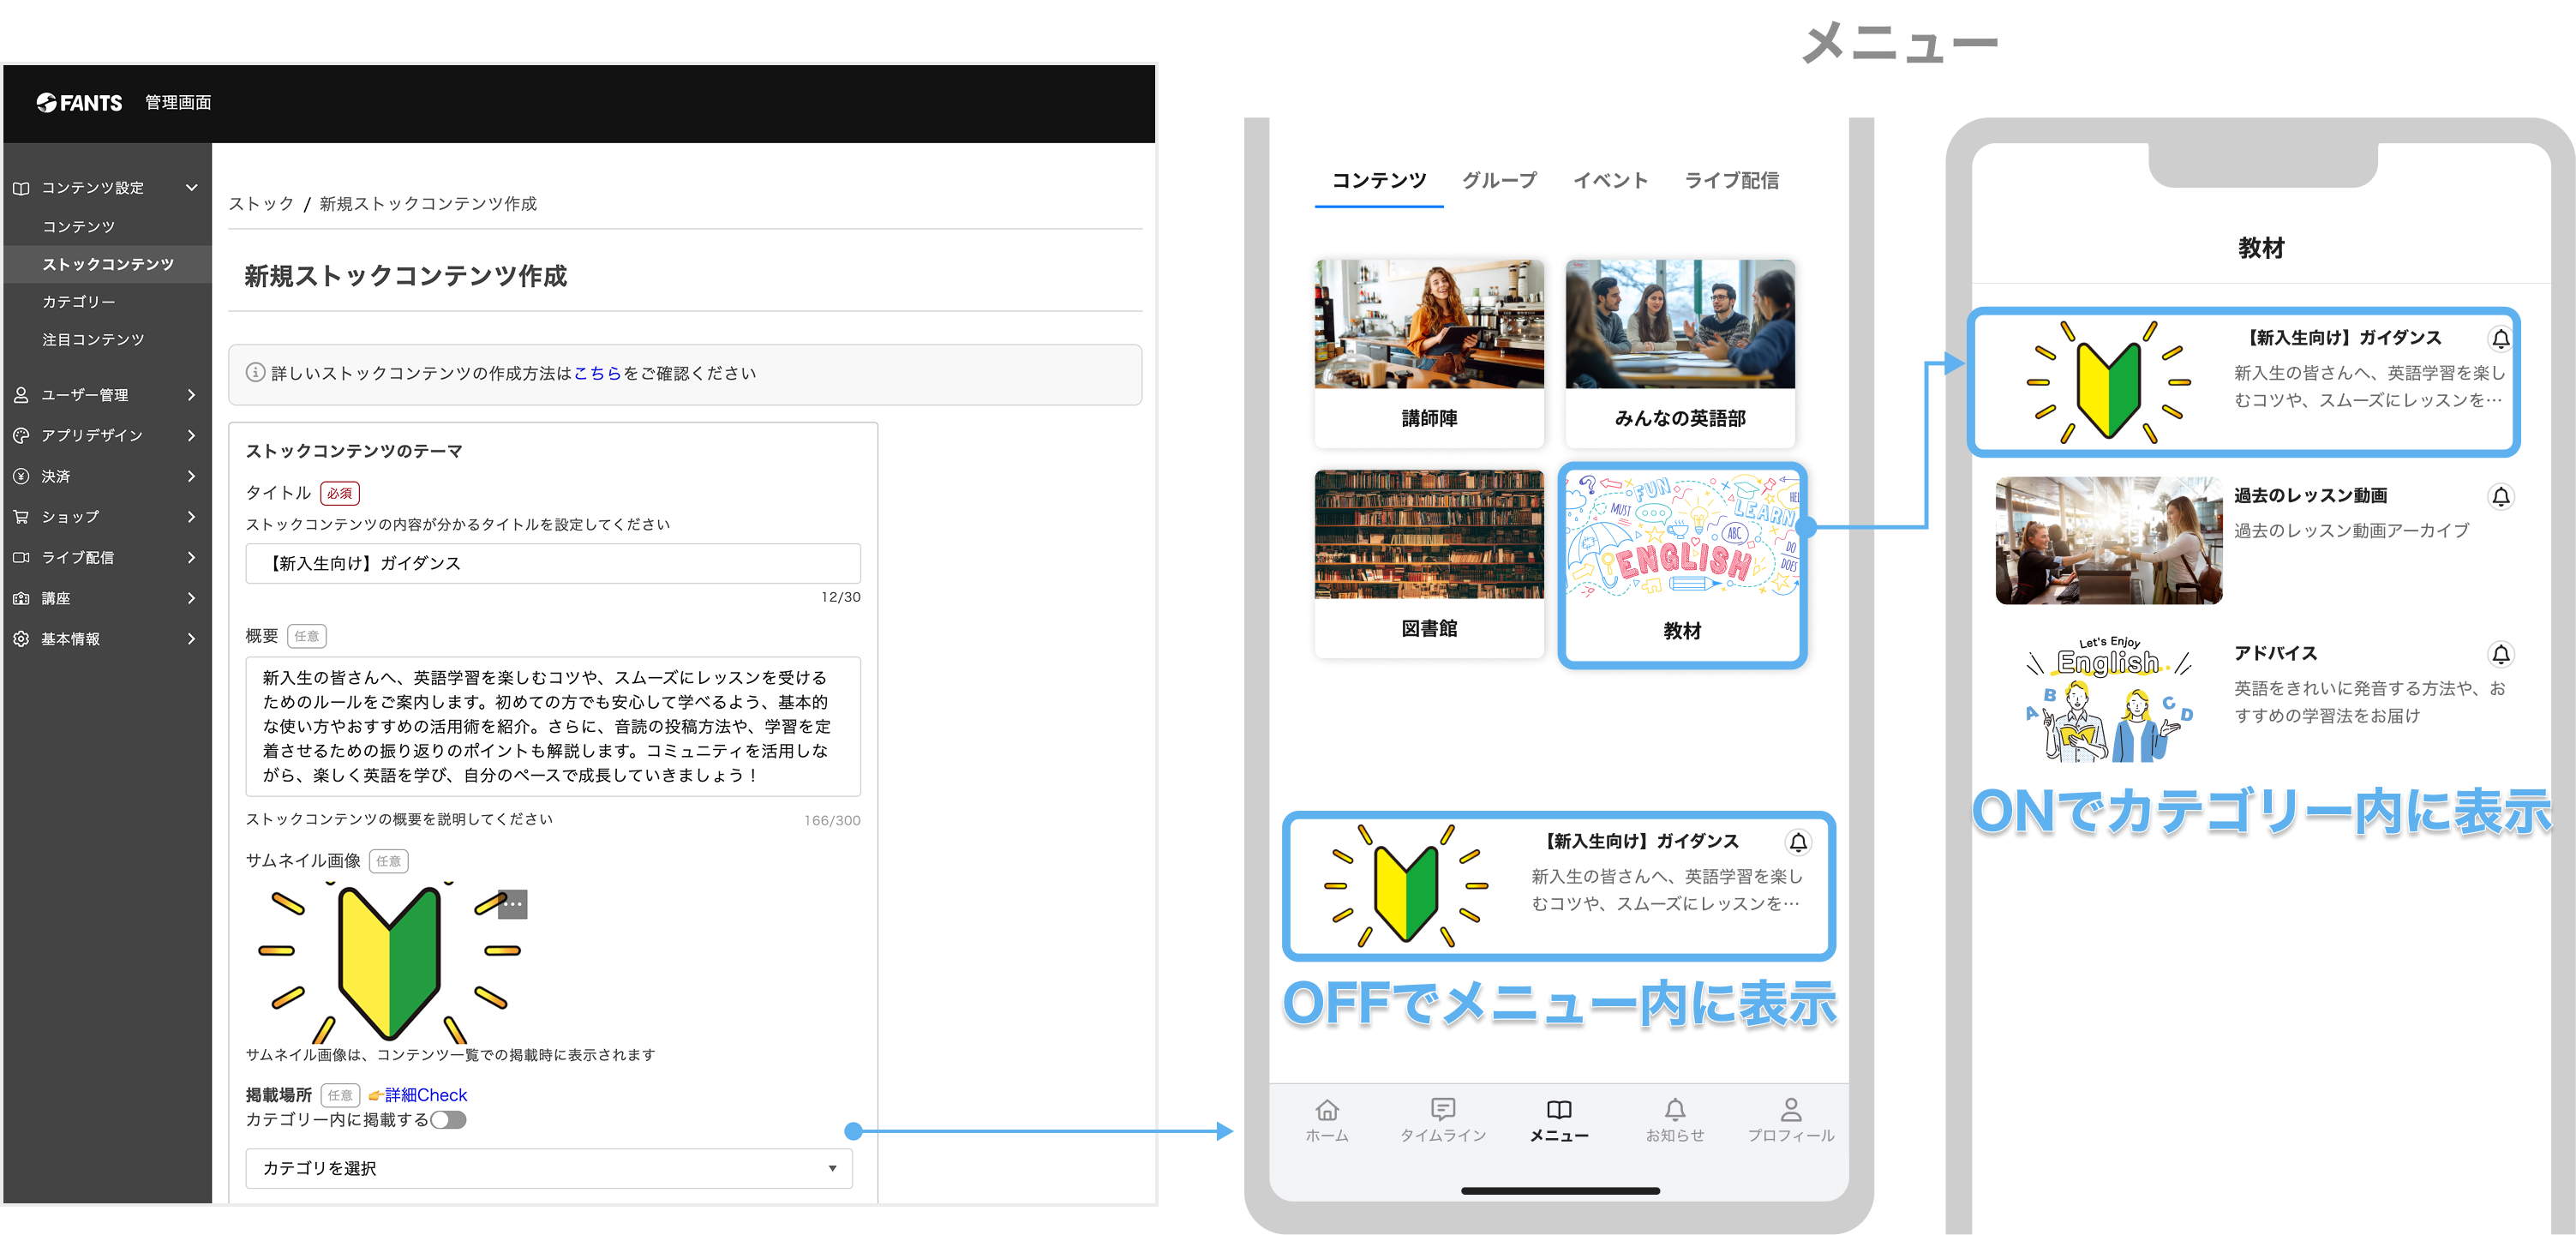Open the 図書館 category card

(1429, 564)
